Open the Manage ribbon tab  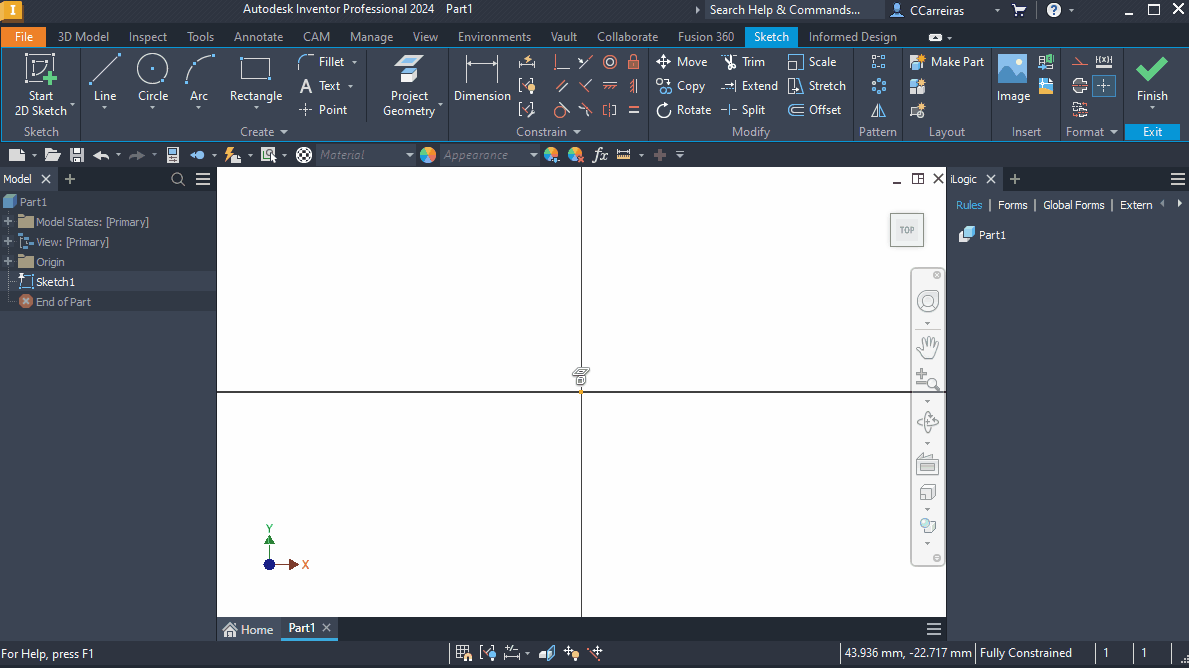(372, 36)
